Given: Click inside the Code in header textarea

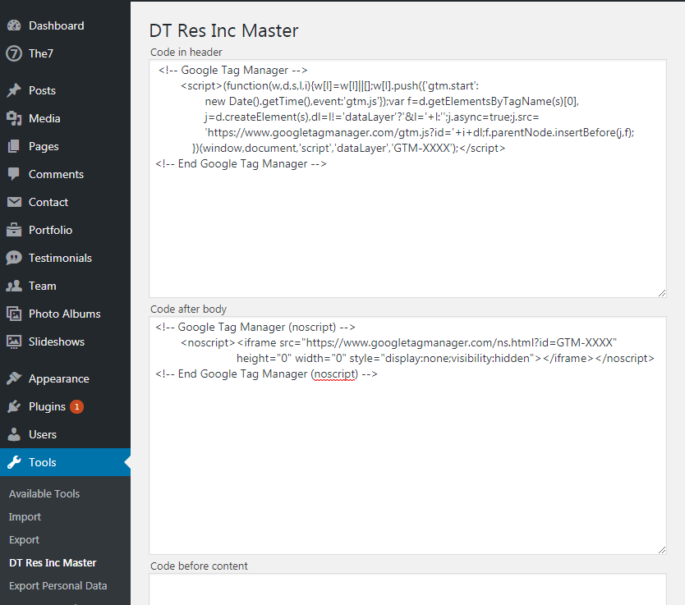Looking at the screenshot, I should point(407,230).
